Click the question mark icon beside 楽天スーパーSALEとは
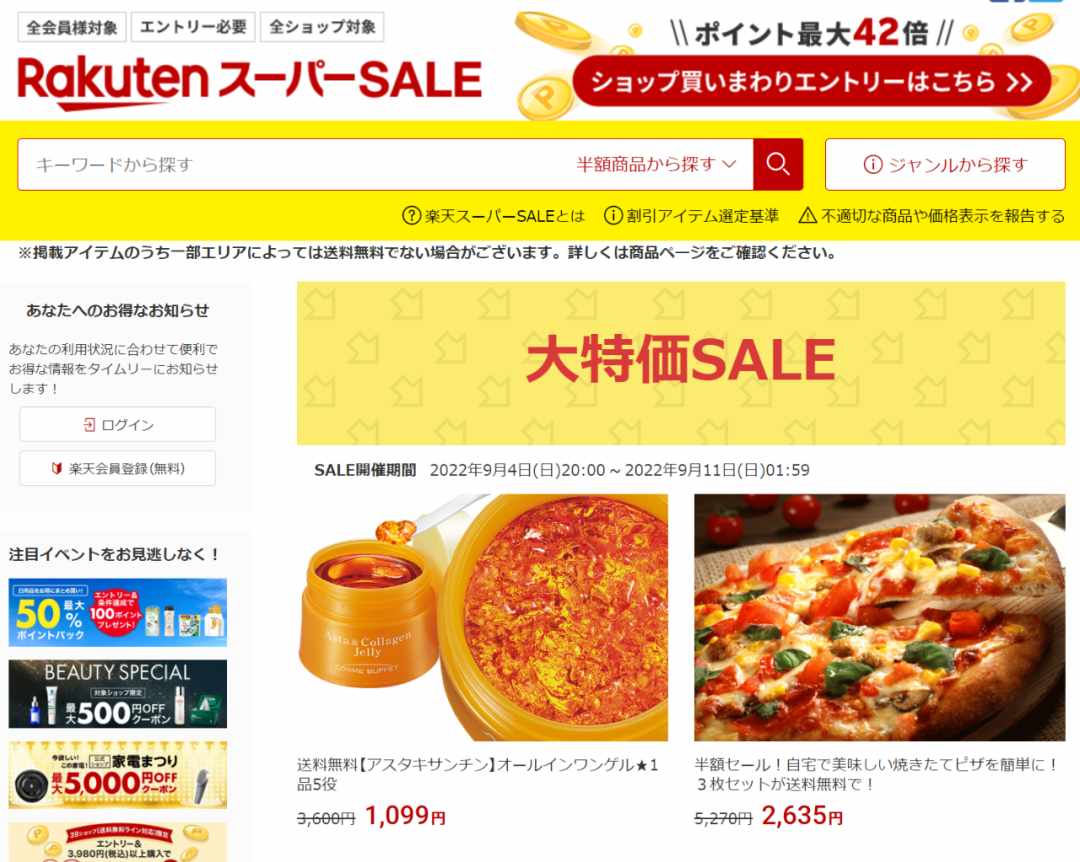This screenshot has height=862, width=1080. pos(411,216)
